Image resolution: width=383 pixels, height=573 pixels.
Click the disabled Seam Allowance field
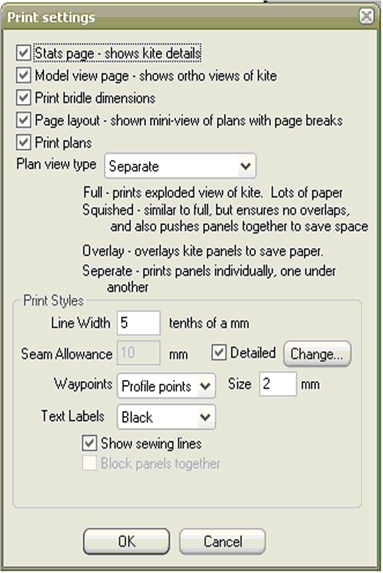[x=139, y=353]
